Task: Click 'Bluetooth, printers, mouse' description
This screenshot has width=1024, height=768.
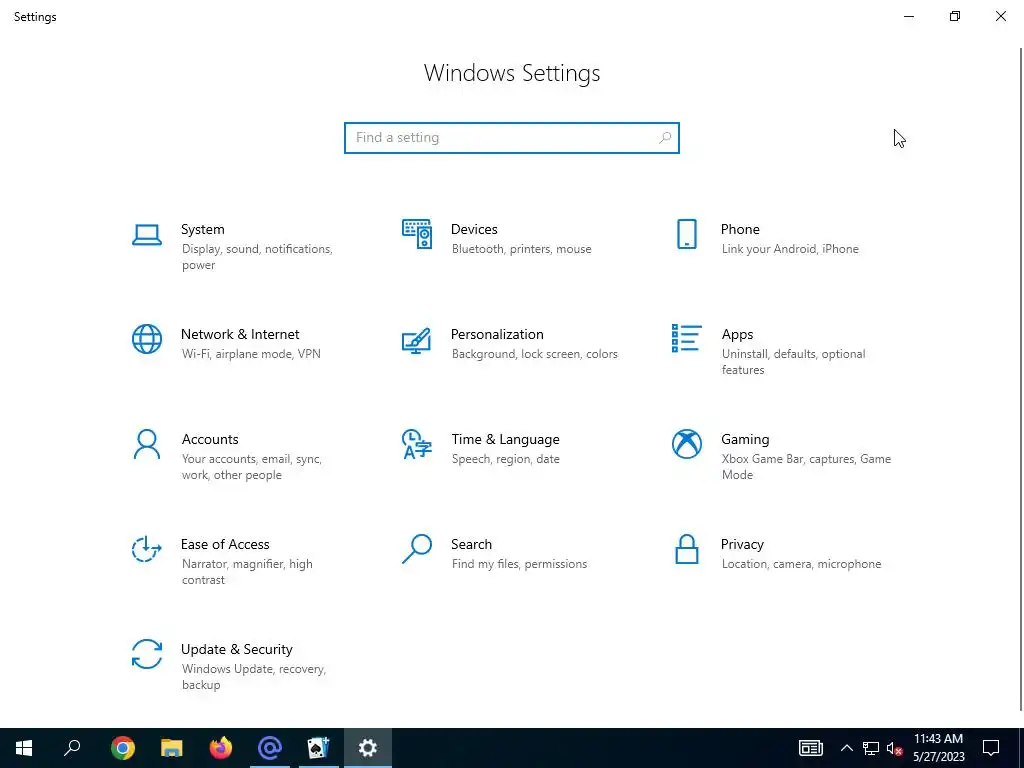Action: (x=521, y=249)
